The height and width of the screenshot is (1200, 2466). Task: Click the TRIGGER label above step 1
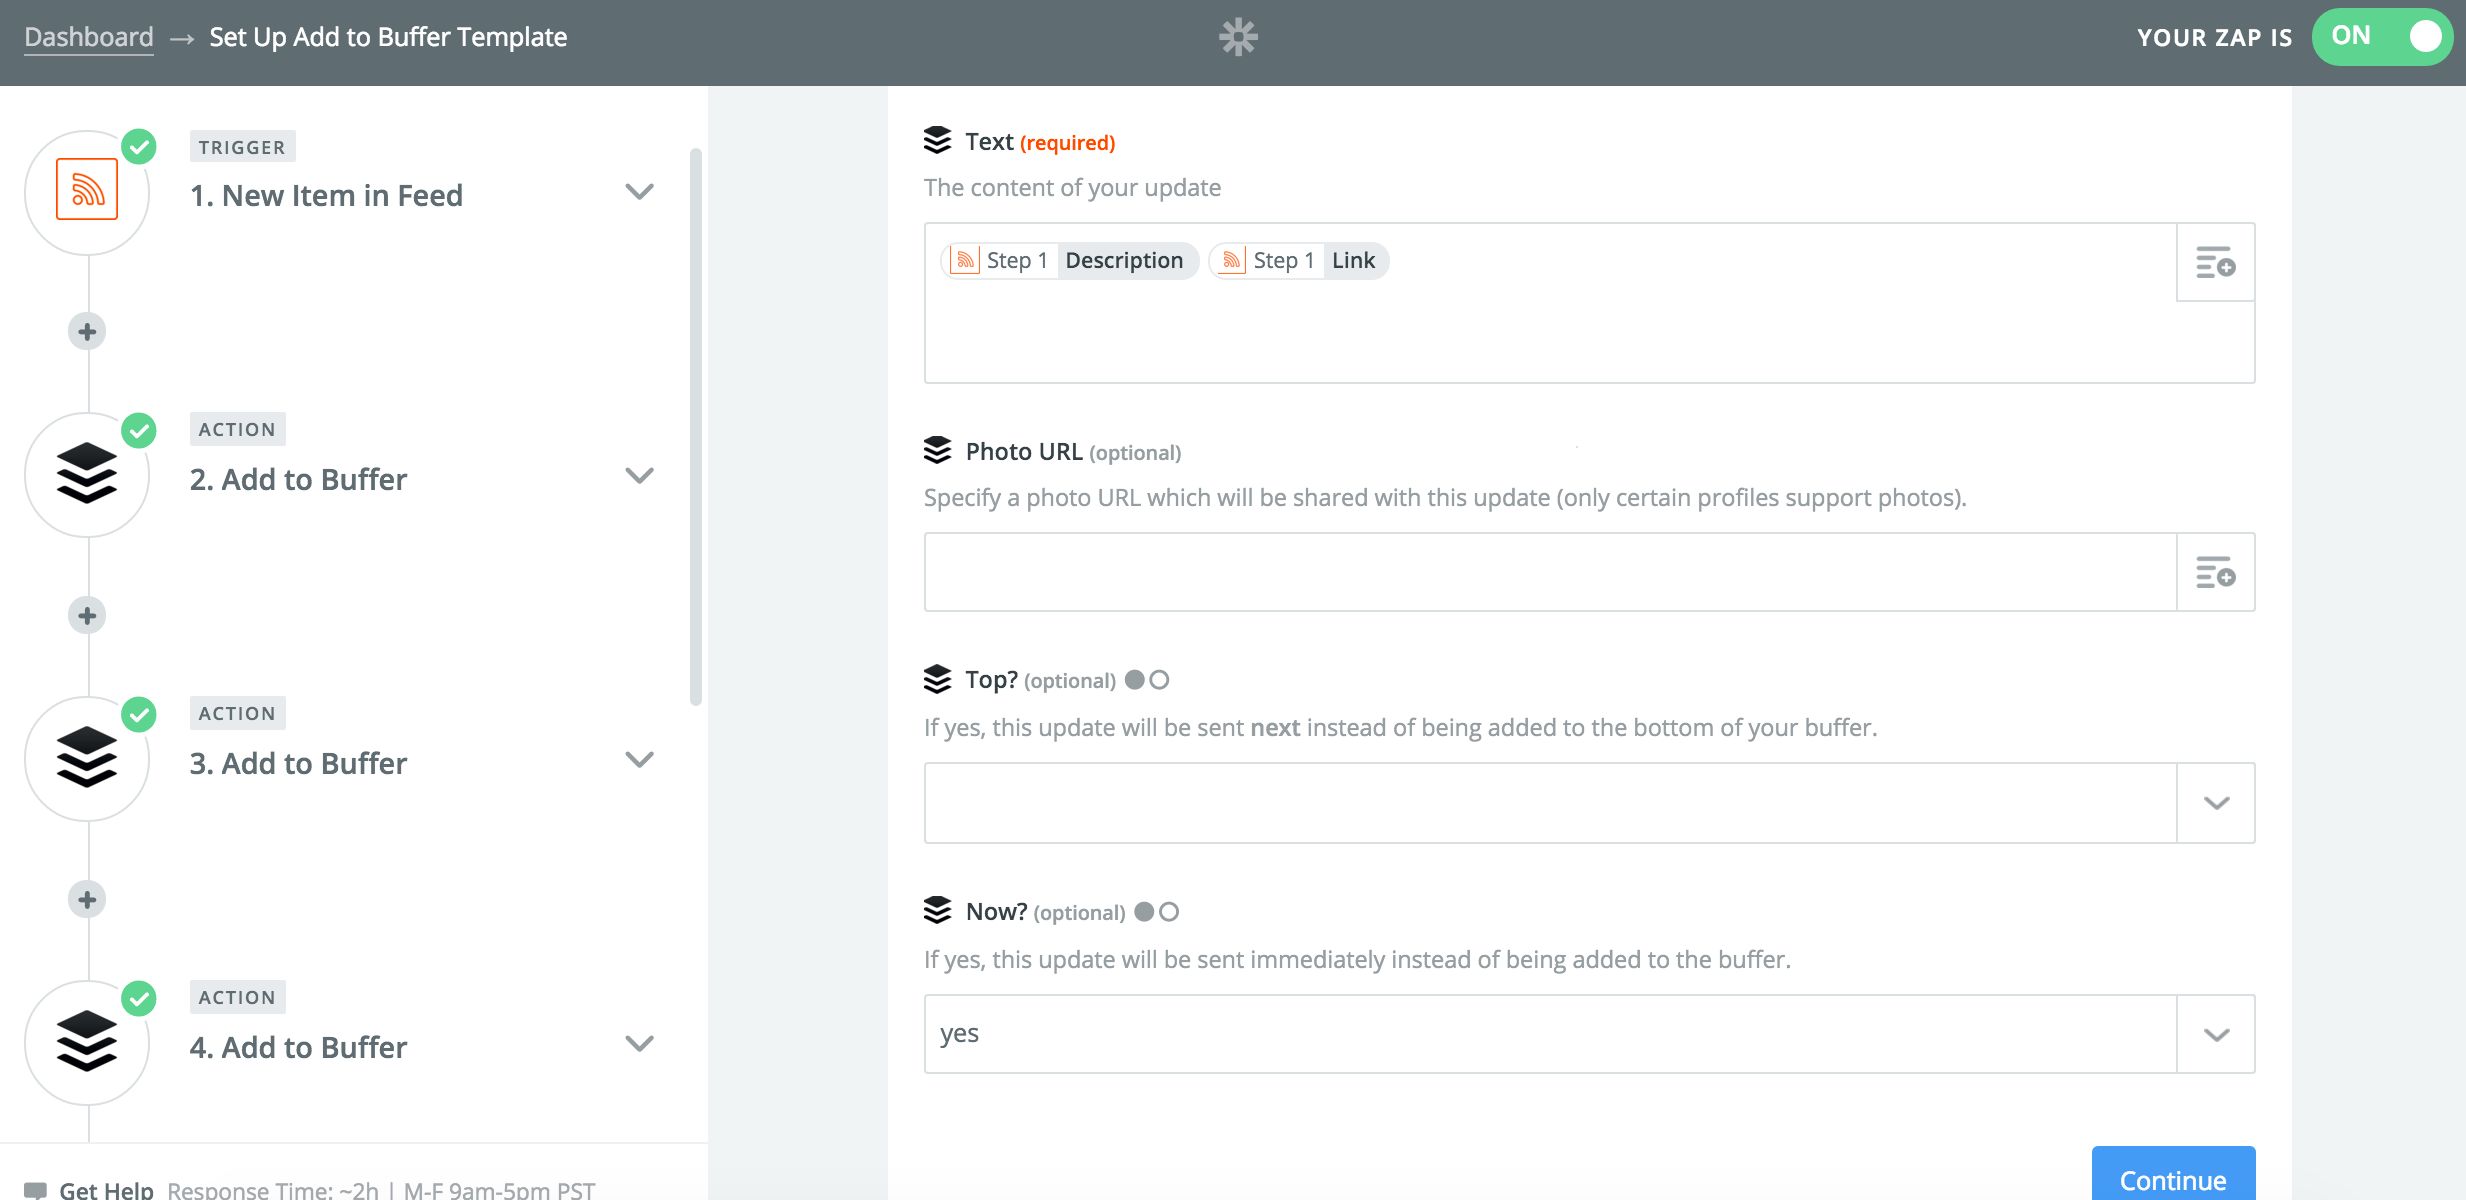242,147
